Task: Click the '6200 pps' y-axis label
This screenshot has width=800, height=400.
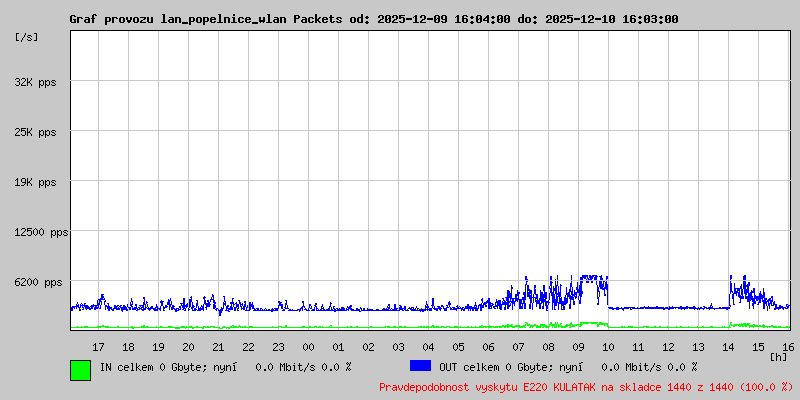Action: (39, 282)
